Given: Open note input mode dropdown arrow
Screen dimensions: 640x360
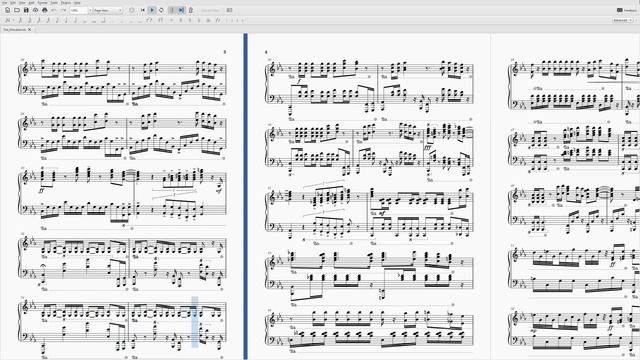Looking at the screenshot, I should pos(13,20).
